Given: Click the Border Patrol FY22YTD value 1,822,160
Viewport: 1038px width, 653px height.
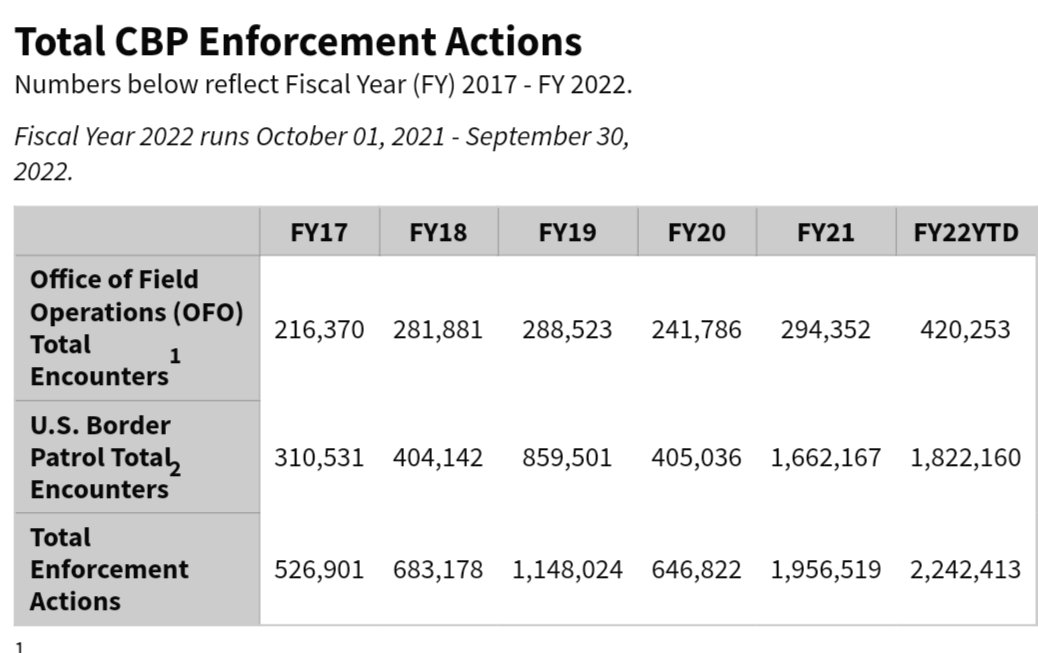Looking at the screenshot, I should 966,458.
